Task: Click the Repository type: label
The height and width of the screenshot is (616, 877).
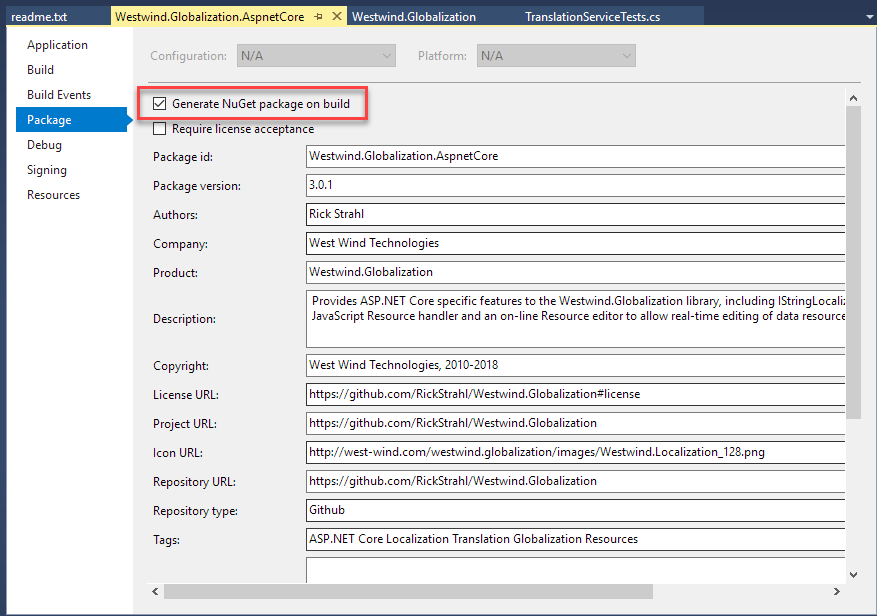Action: coord(195,511)
